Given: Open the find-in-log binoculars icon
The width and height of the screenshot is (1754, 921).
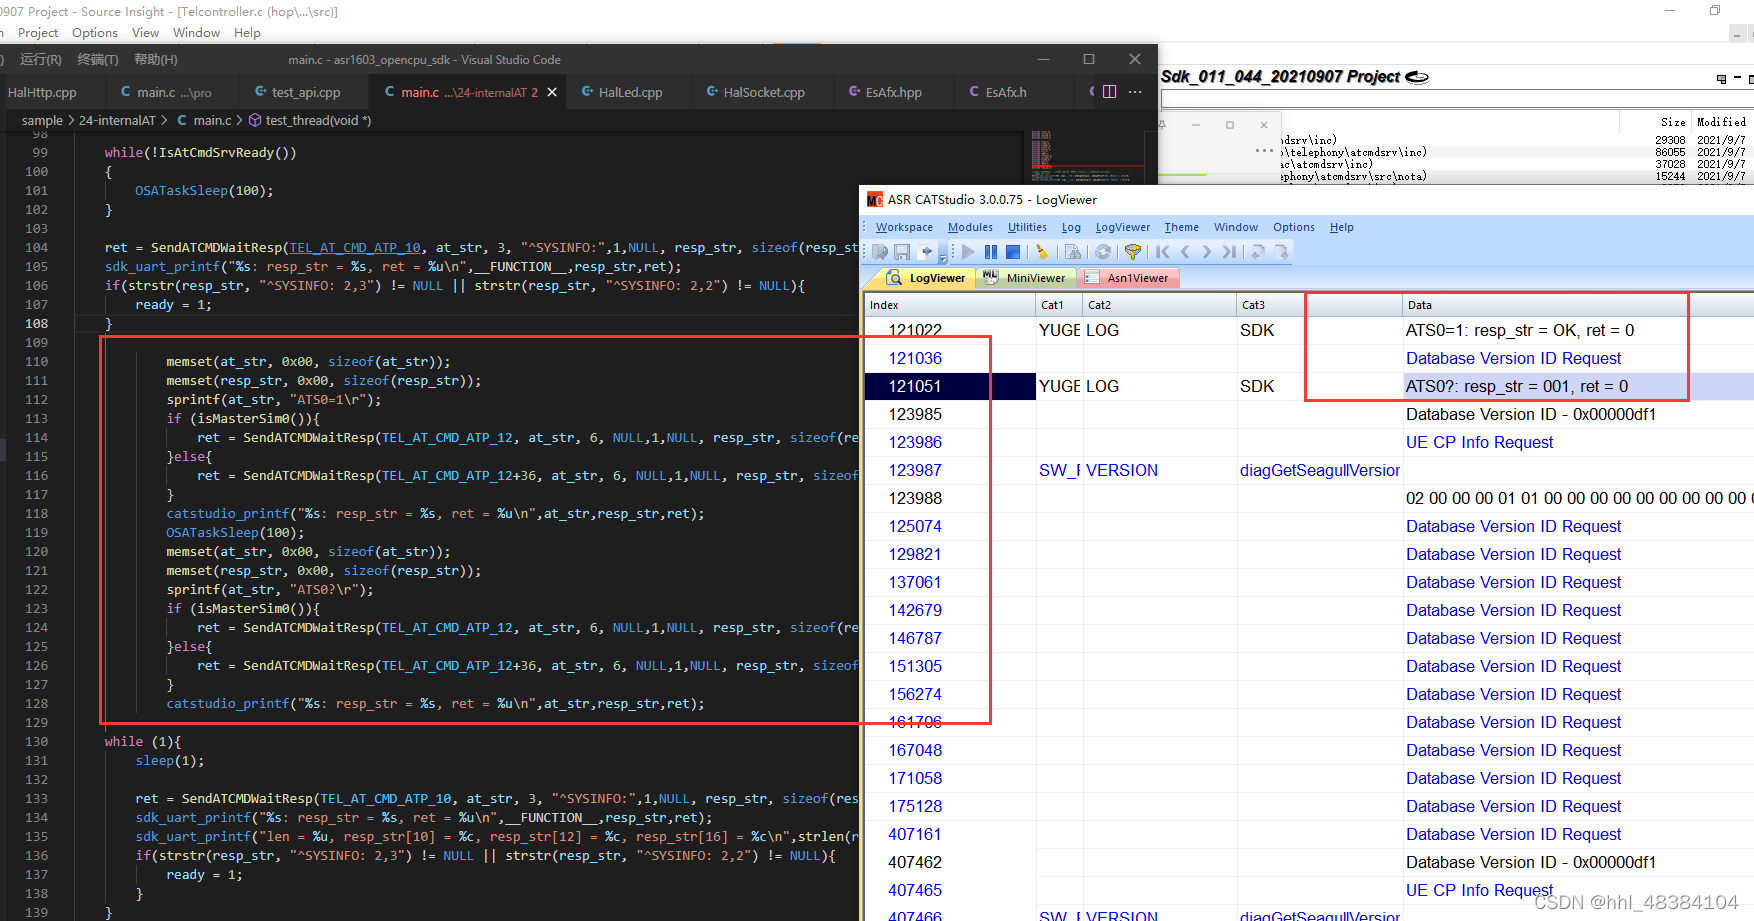Looking at the screenshot, I should tap(1072, 252).
